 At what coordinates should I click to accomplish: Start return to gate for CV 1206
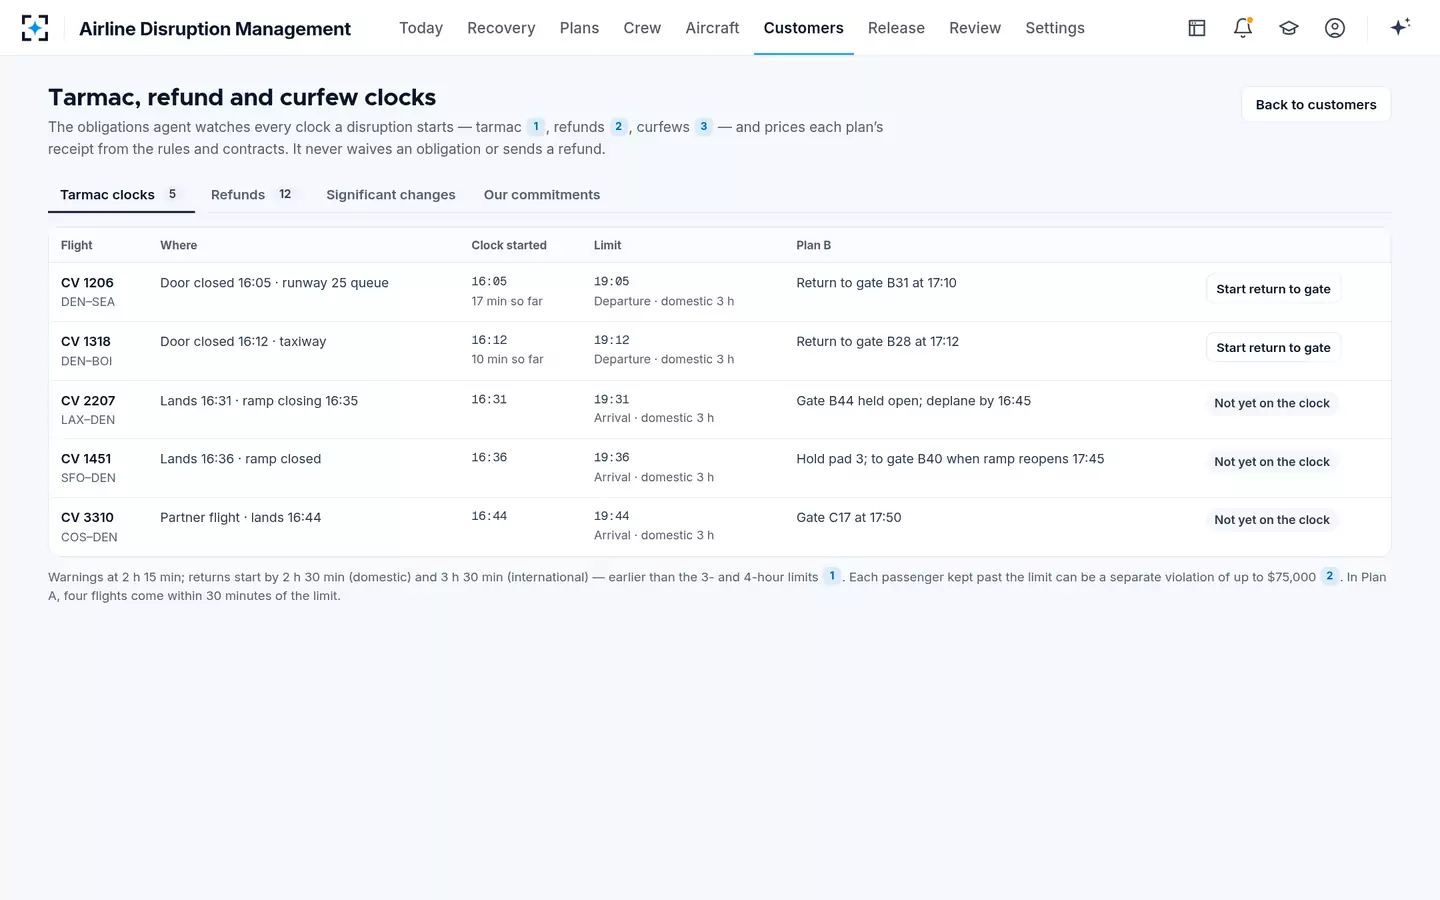[1273, 289]
